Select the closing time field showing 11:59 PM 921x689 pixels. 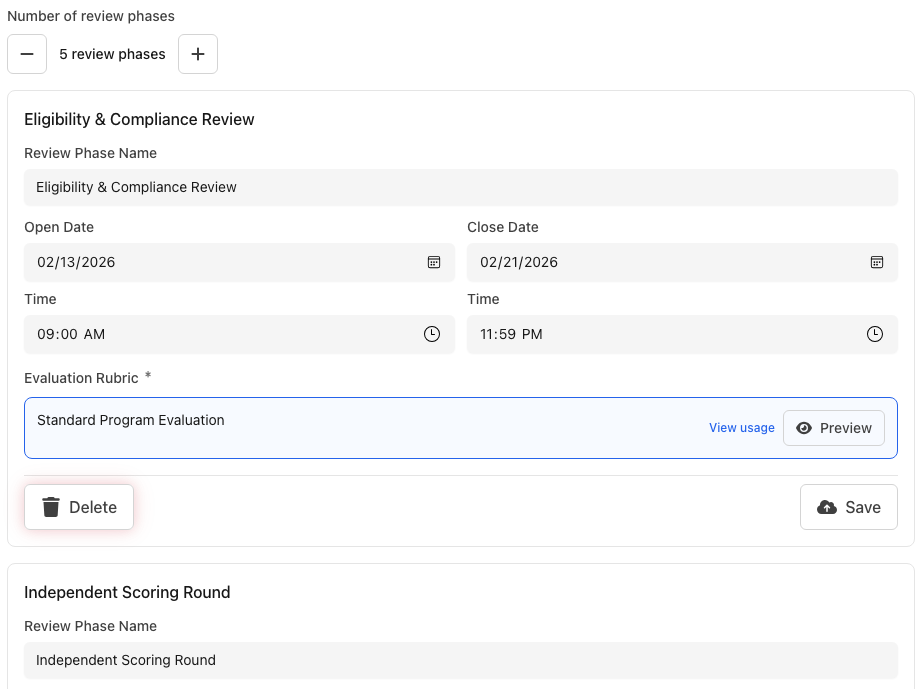[x=650, y=334]
